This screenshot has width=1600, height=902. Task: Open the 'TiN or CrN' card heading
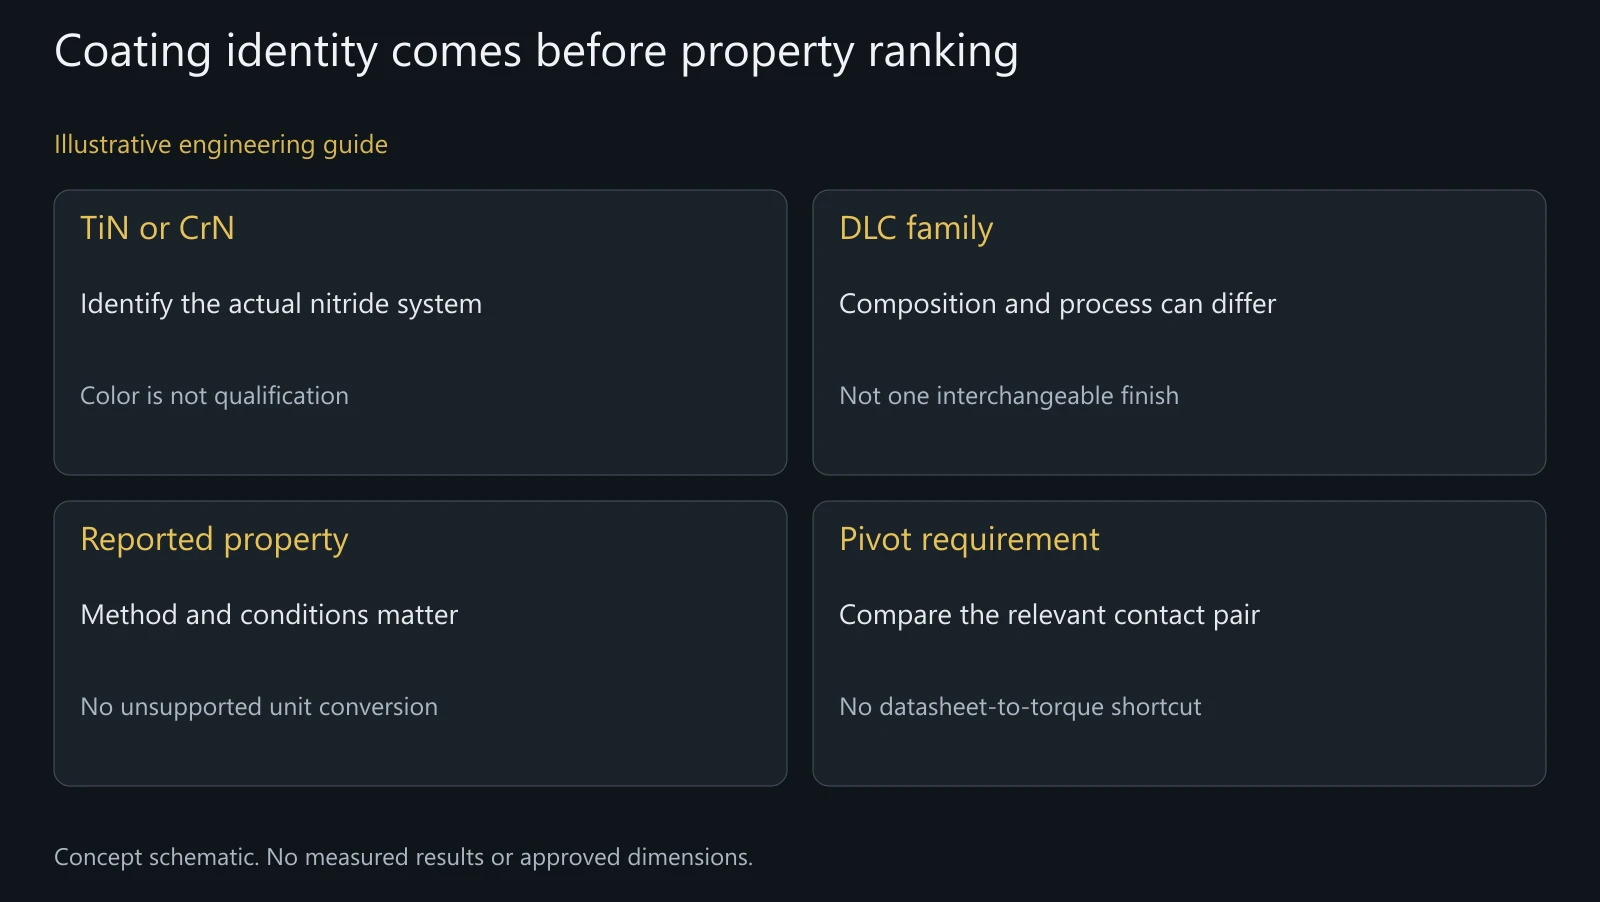[x=157, y=228]
